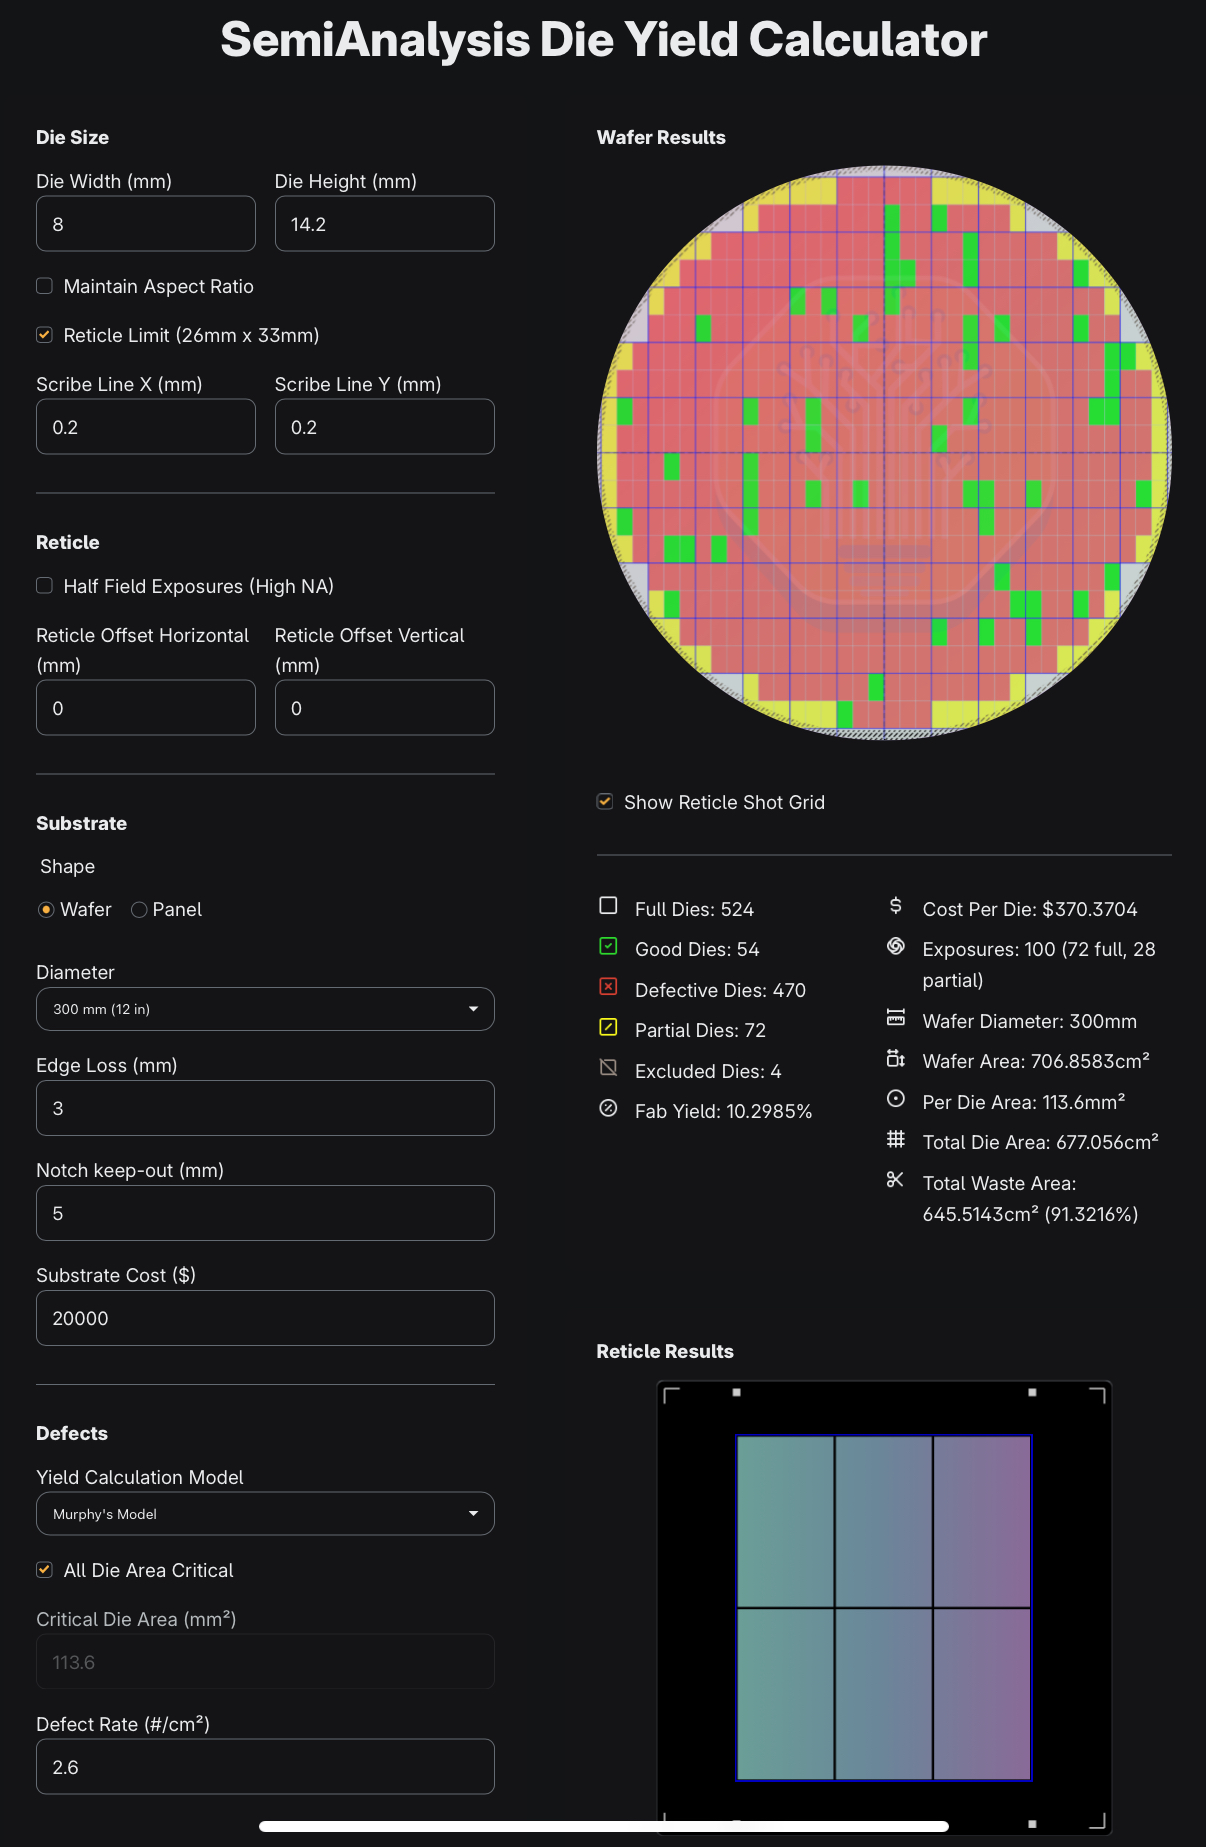1206x1847 pixels.
Task: Click the Good Dies green check icon
Action: coord(608,946)
